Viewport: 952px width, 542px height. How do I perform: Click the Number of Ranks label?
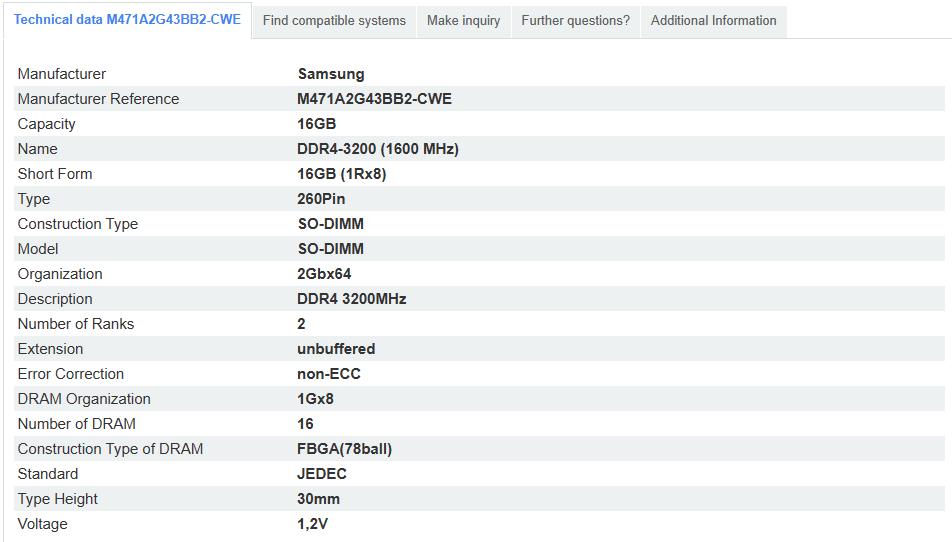point(76,324)
